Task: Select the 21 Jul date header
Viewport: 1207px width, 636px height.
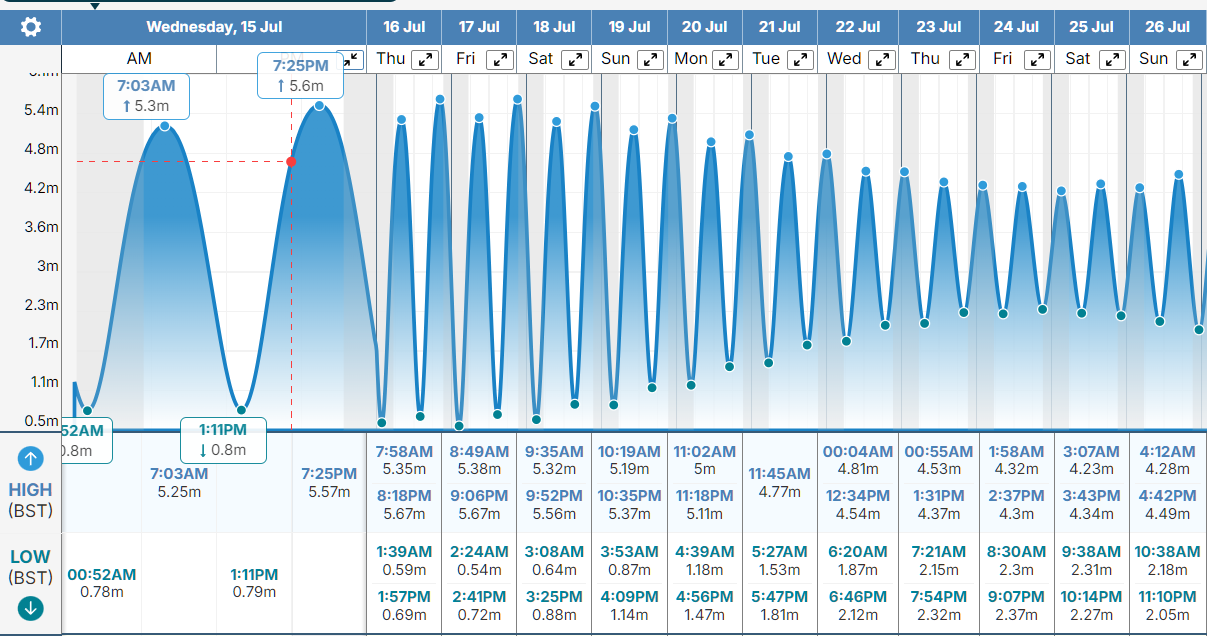Action: tap(779, 27)
